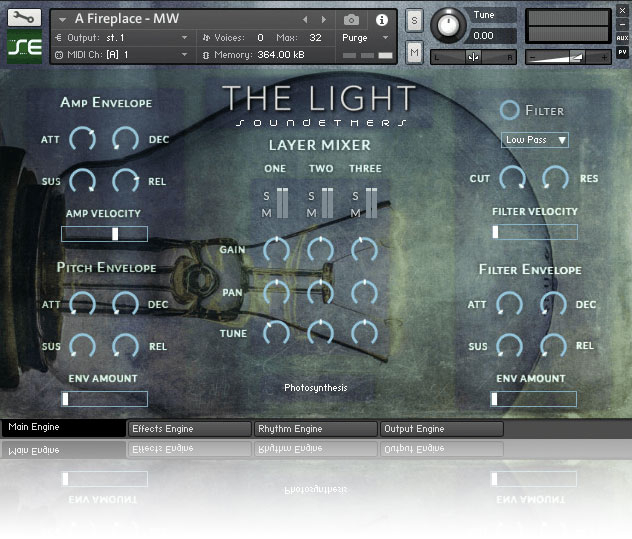Click the SE Soundethers logo
The image size is (632, 539).
pos(24,47)
